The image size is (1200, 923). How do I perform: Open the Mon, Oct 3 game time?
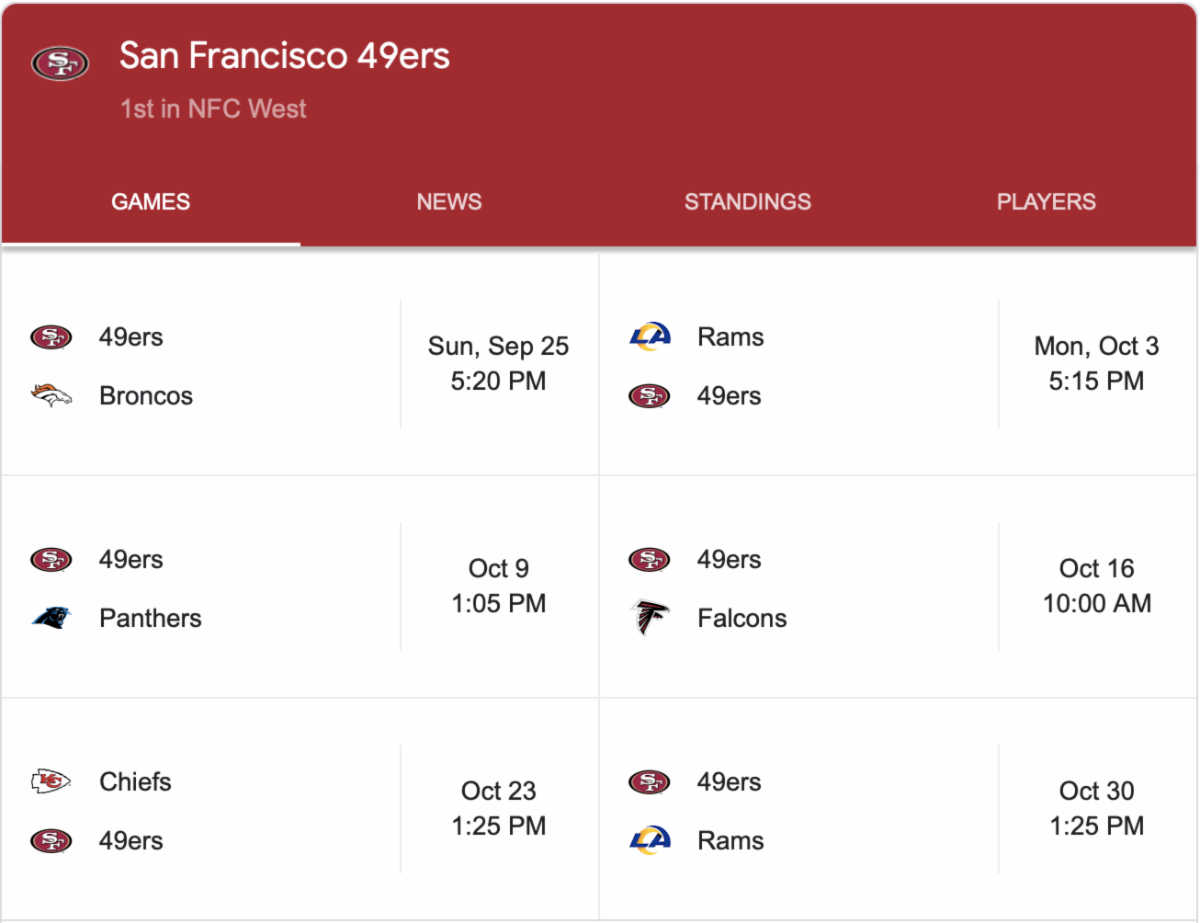(1096, 364)
